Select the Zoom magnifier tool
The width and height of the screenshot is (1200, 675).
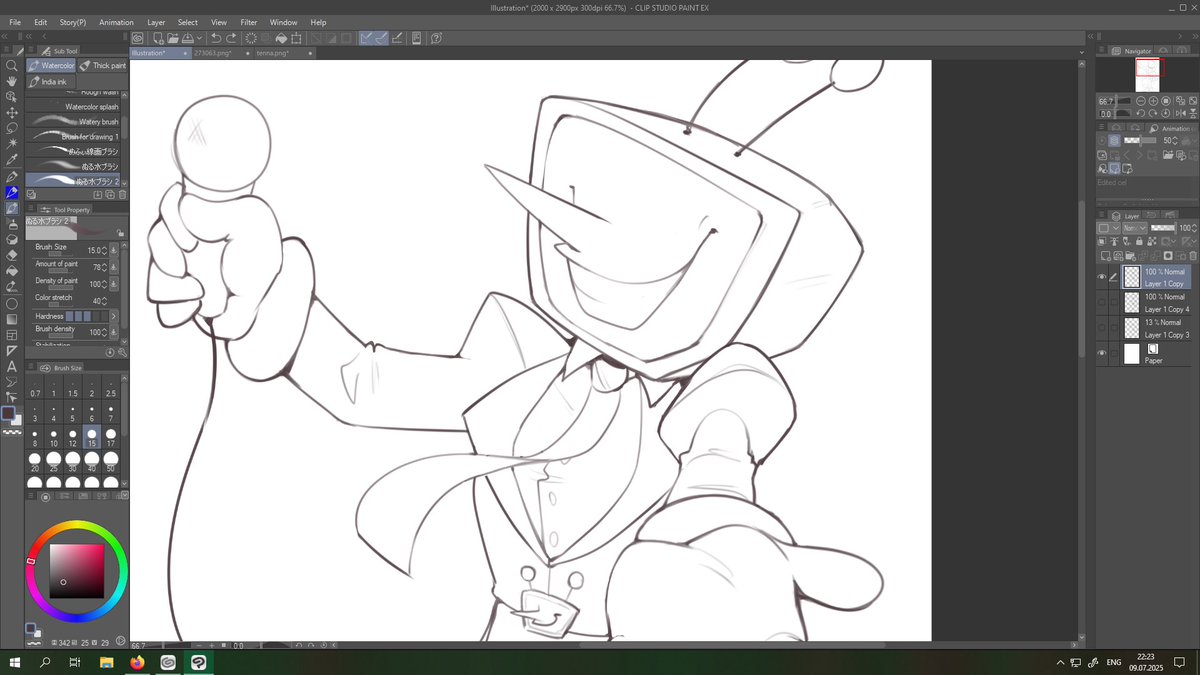coord(12,65)
